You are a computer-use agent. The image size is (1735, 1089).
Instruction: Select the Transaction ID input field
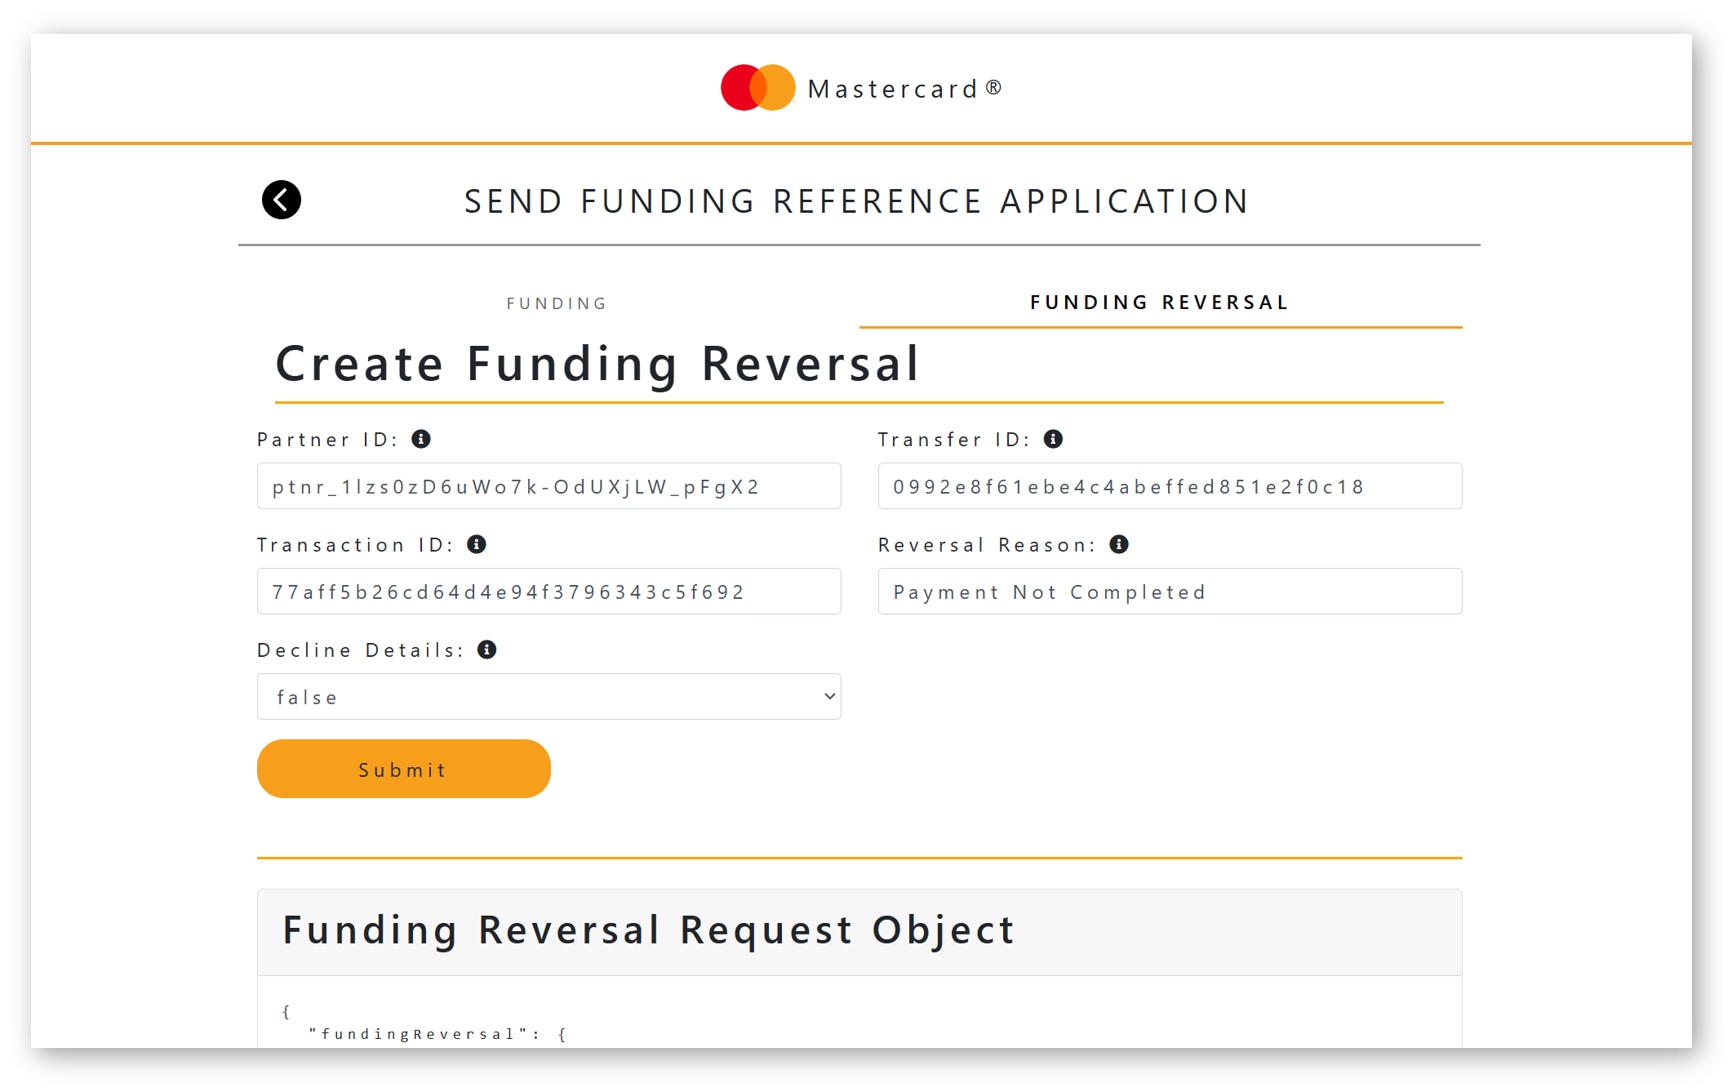pos(548,591)
